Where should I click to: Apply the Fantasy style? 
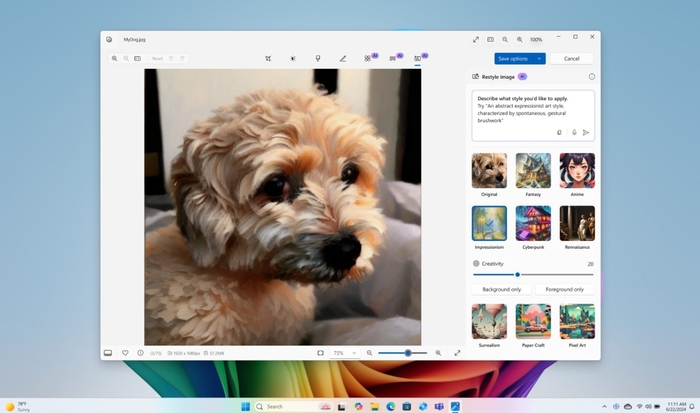(533, 171)
